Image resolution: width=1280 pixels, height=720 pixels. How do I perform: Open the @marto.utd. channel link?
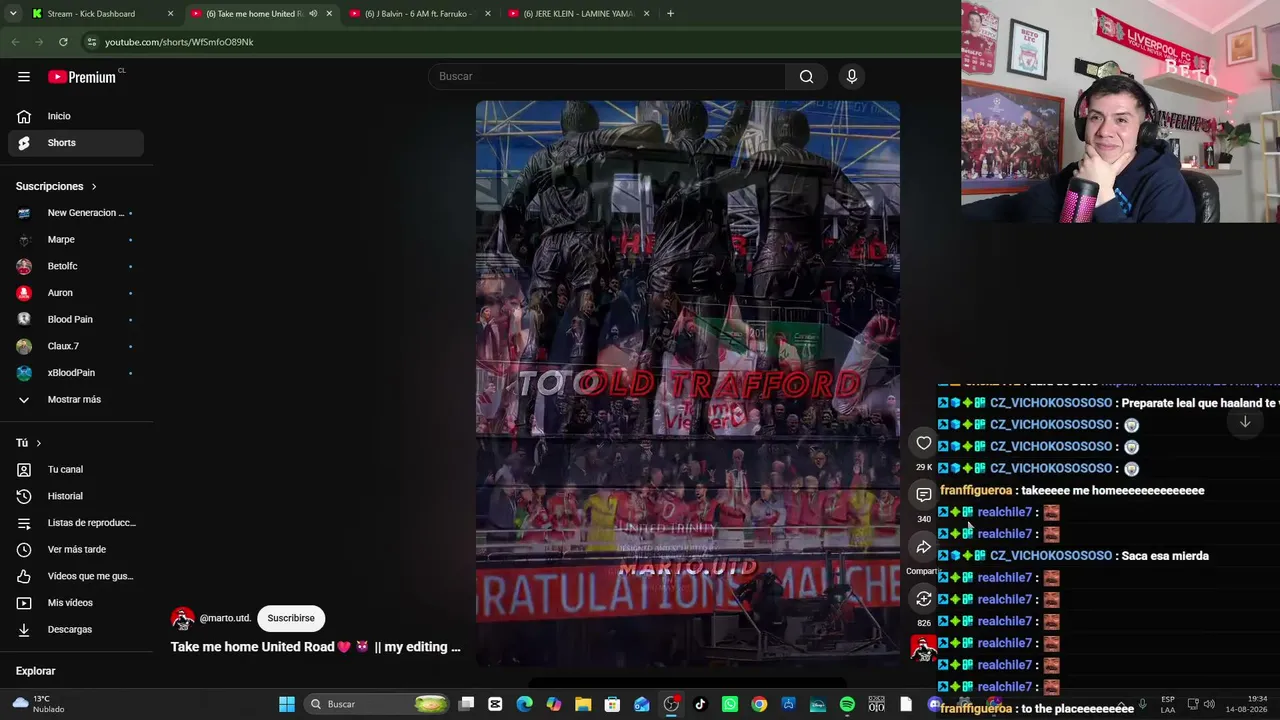tap(225, 618)
